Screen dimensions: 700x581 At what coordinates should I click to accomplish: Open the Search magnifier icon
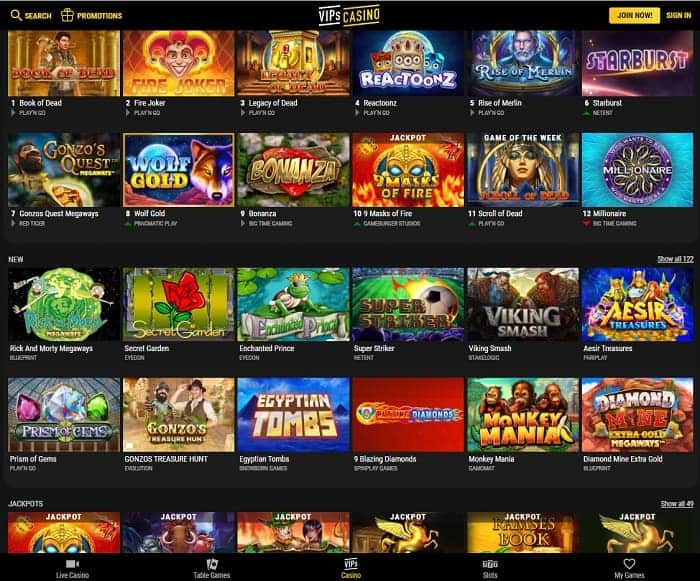[16, 15]
